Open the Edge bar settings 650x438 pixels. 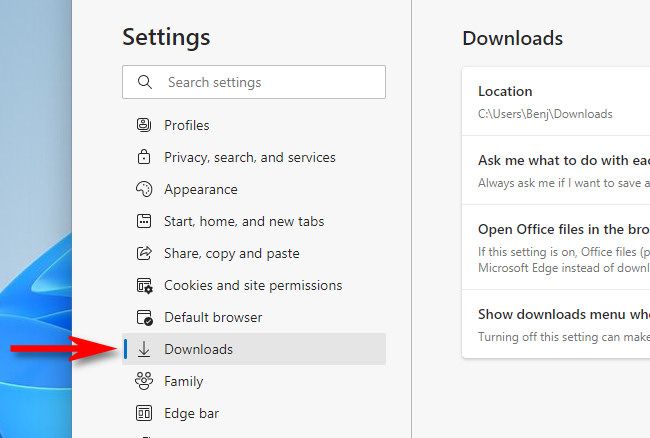(254, 413)
